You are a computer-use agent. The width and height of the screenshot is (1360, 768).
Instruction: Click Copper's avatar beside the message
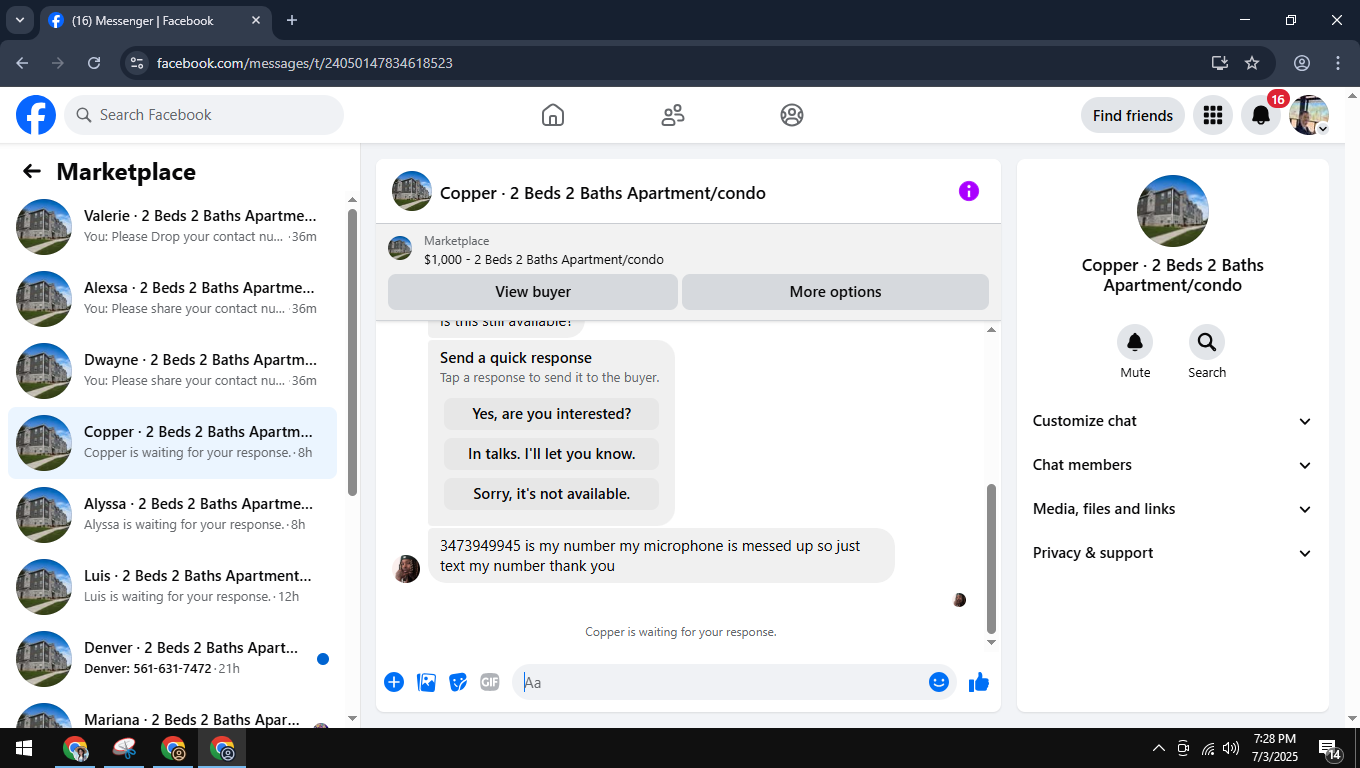(x=407, y=569)
